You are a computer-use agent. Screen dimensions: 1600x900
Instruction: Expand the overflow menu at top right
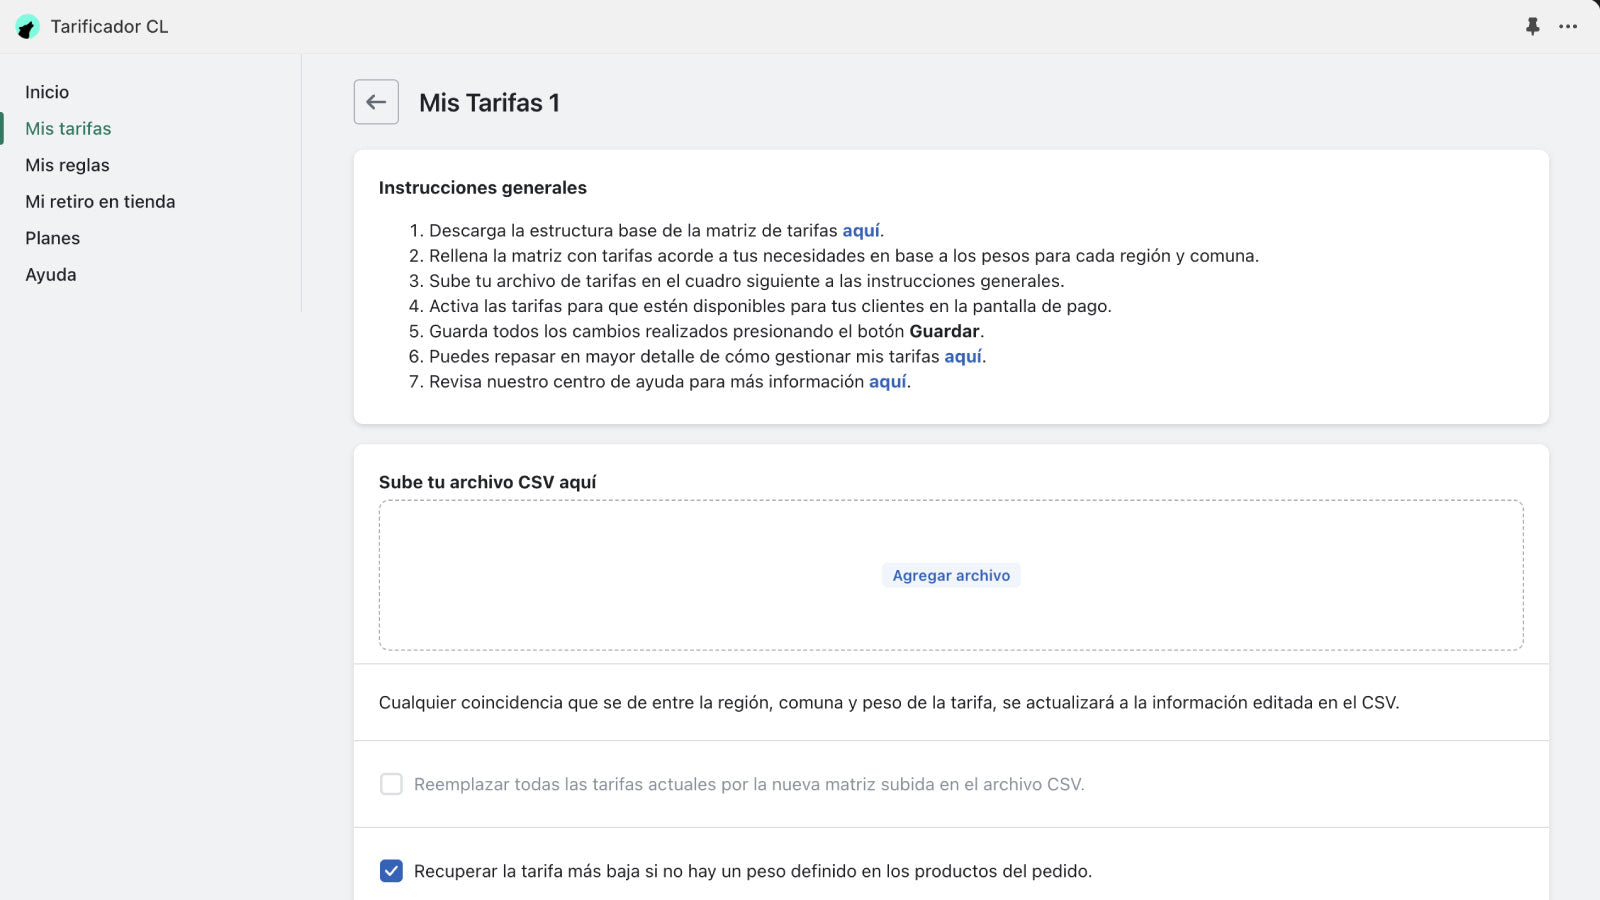1568,27
